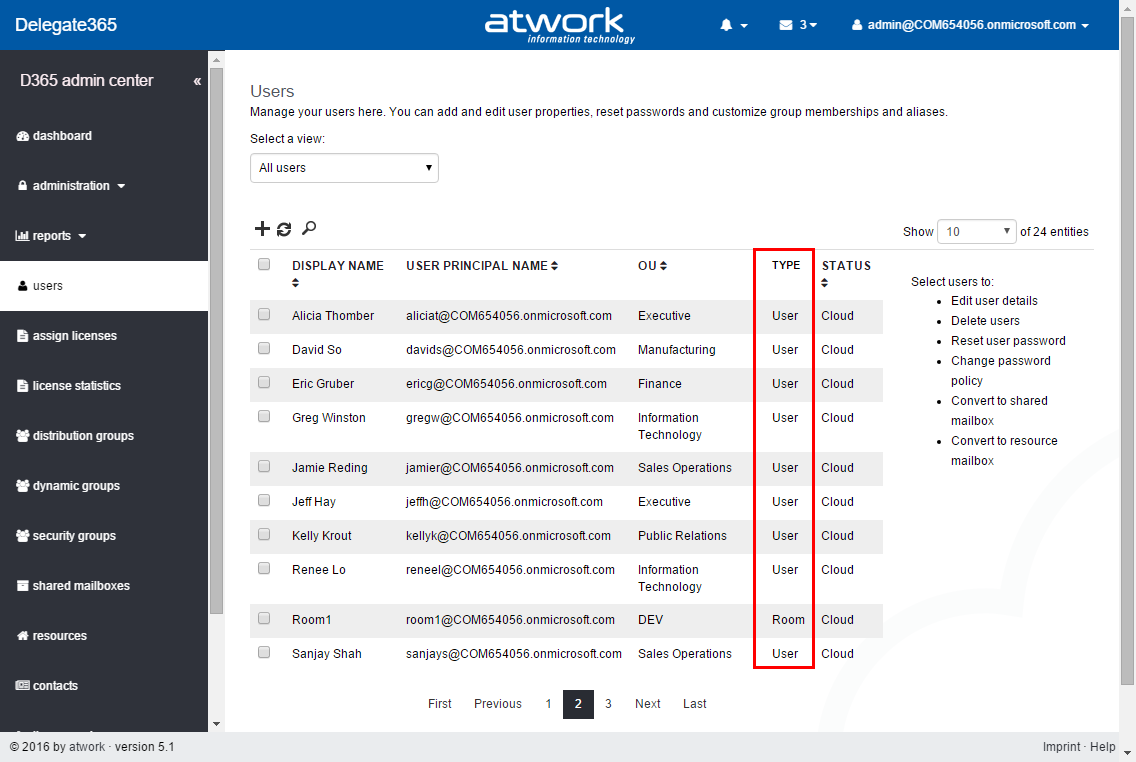Toggle the select-all header checkbox
The height and width of the screenshot is (762, 1136).
264,264
